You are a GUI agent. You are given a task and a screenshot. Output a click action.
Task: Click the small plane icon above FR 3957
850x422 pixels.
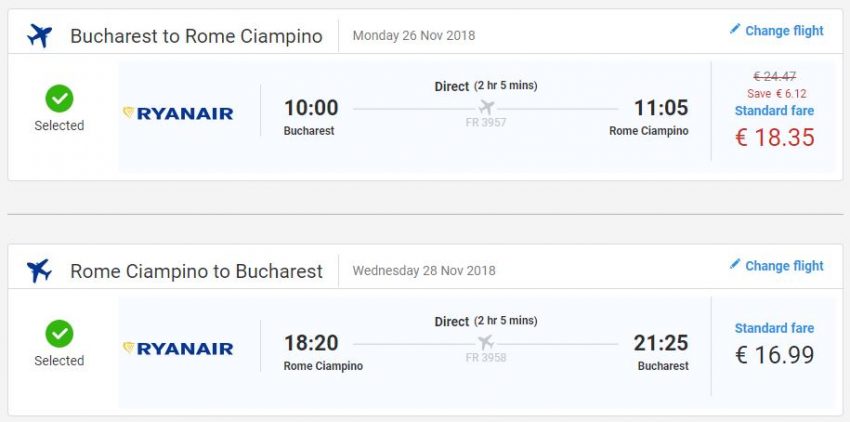click(486, 107)
